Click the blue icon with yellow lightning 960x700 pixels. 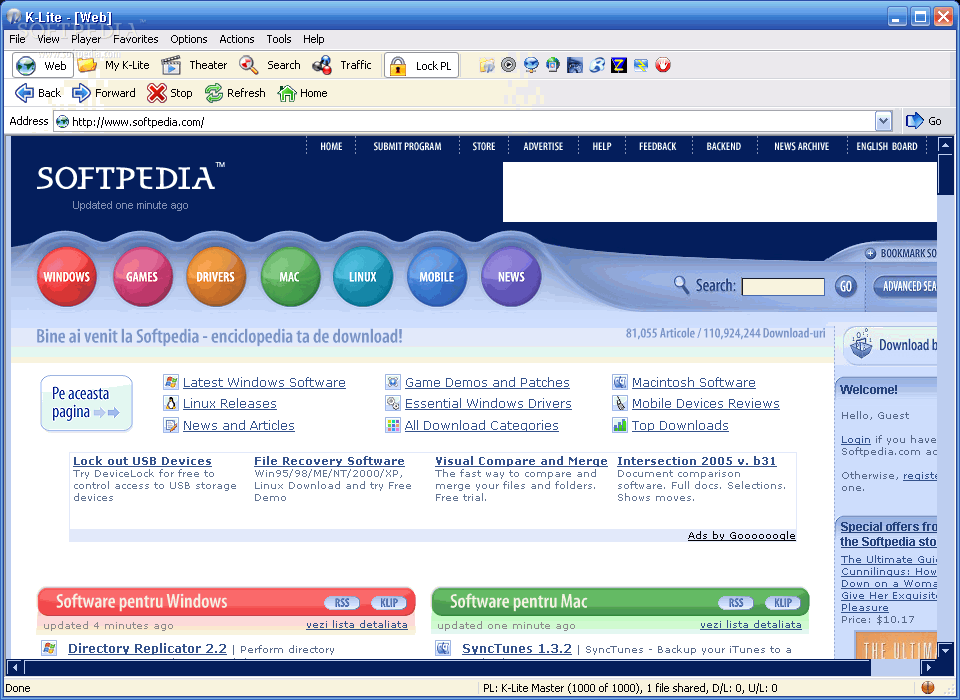[641, 65]
